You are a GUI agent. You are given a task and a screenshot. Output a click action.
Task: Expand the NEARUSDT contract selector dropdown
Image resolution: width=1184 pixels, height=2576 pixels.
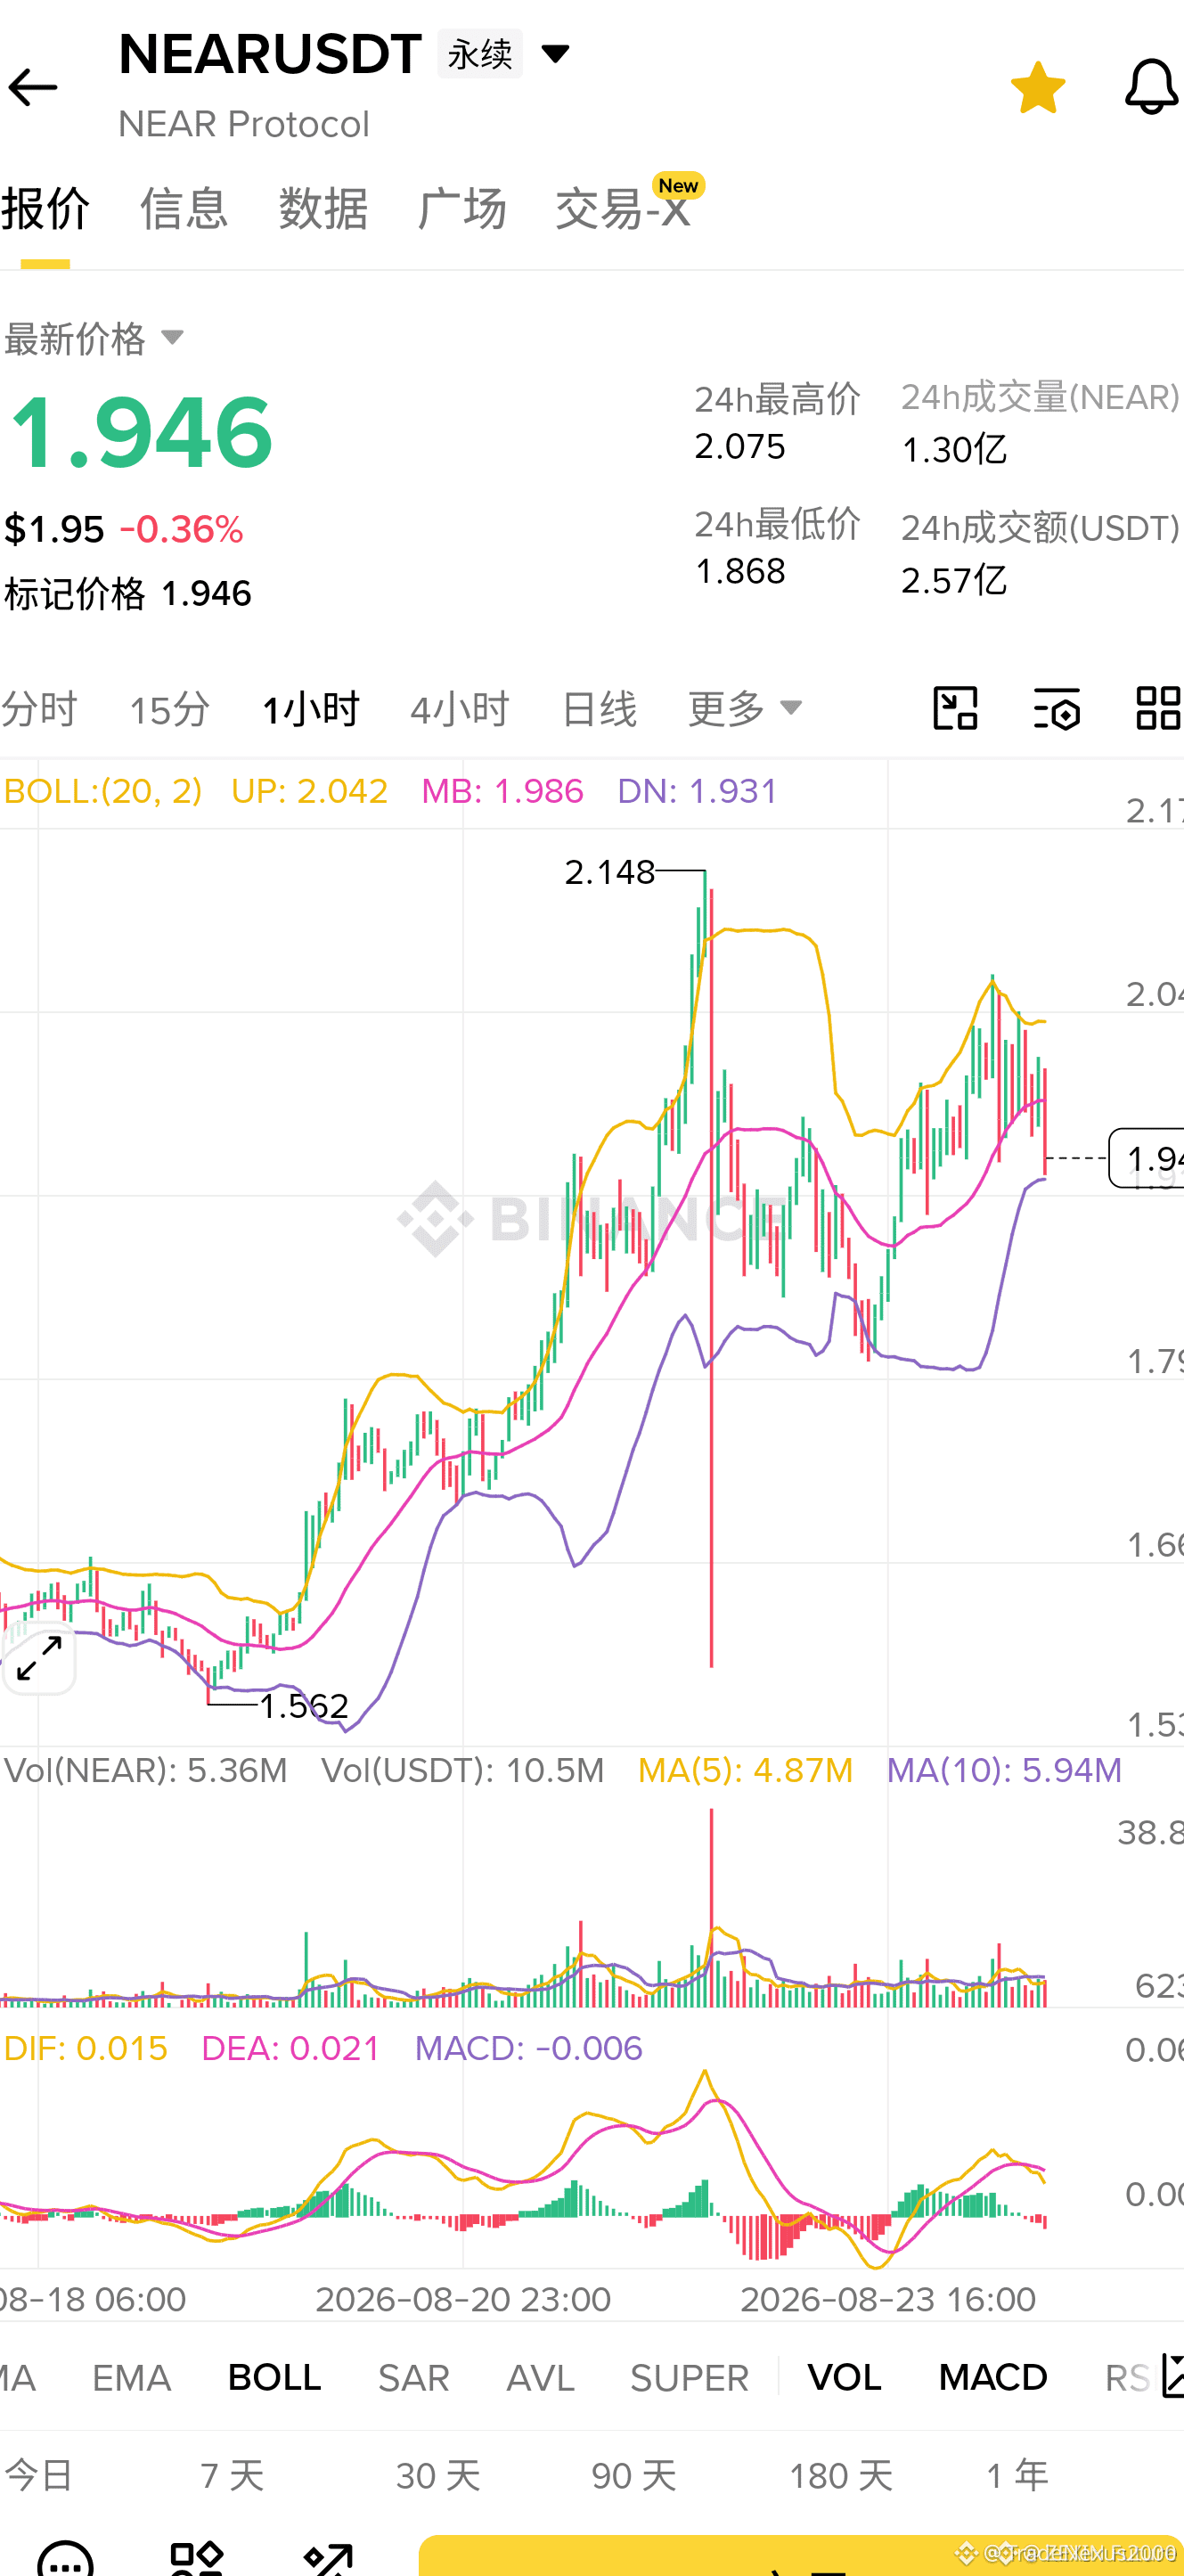coord(555,53)
